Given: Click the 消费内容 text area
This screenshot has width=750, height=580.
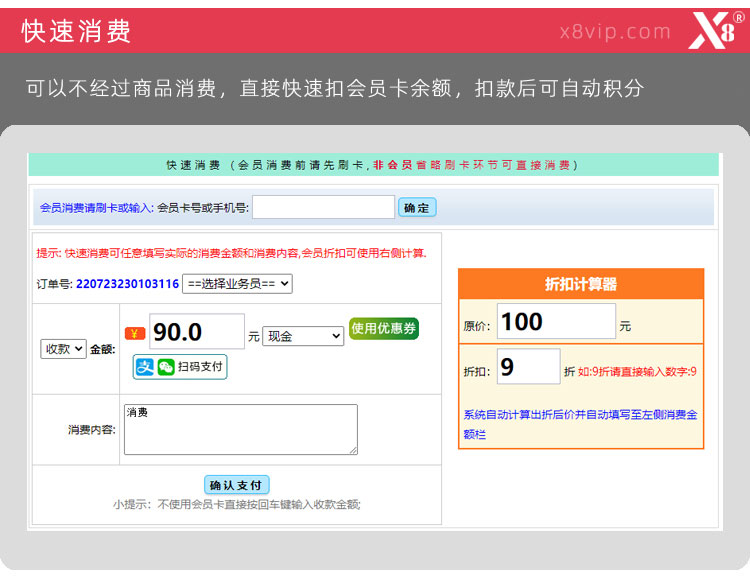Looking at the screenshot, I should coord(241,429).
